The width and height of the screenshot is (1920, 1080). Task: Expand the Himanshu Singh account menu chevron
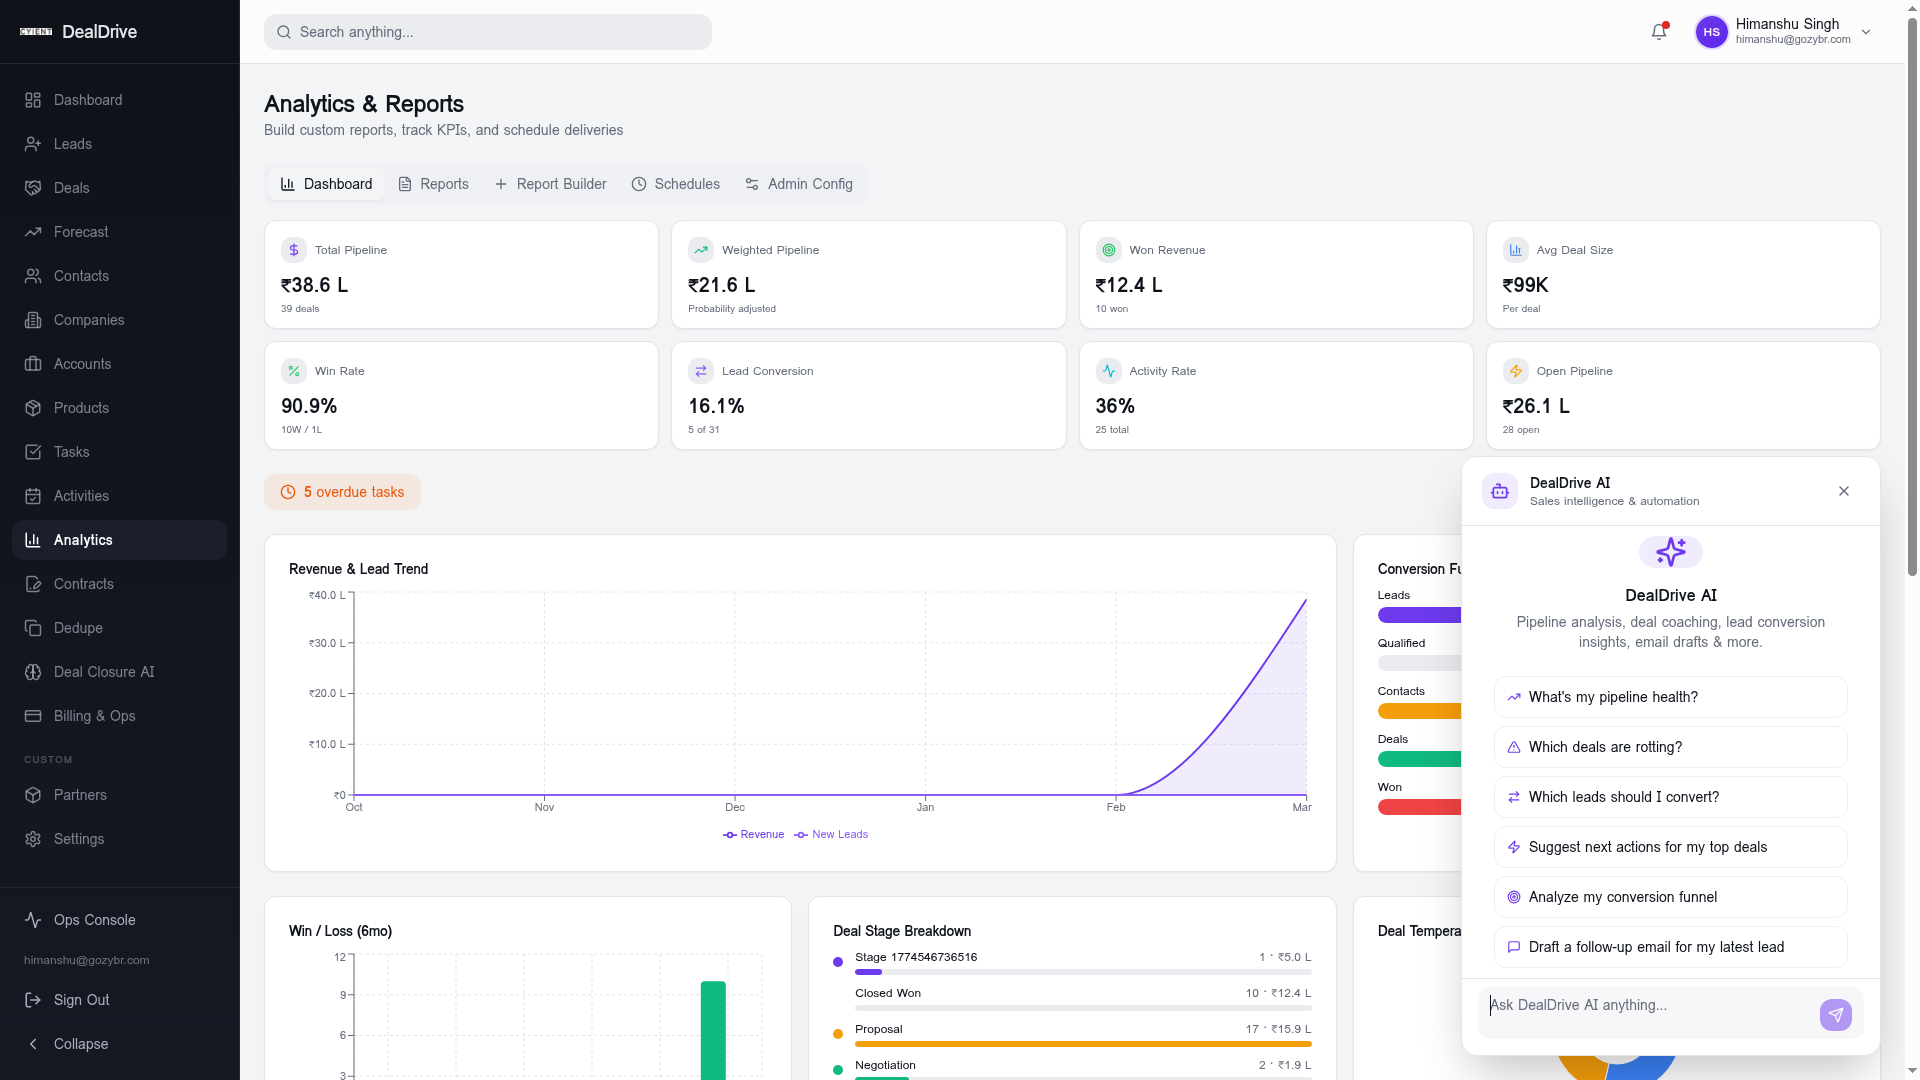point(1866,32)
